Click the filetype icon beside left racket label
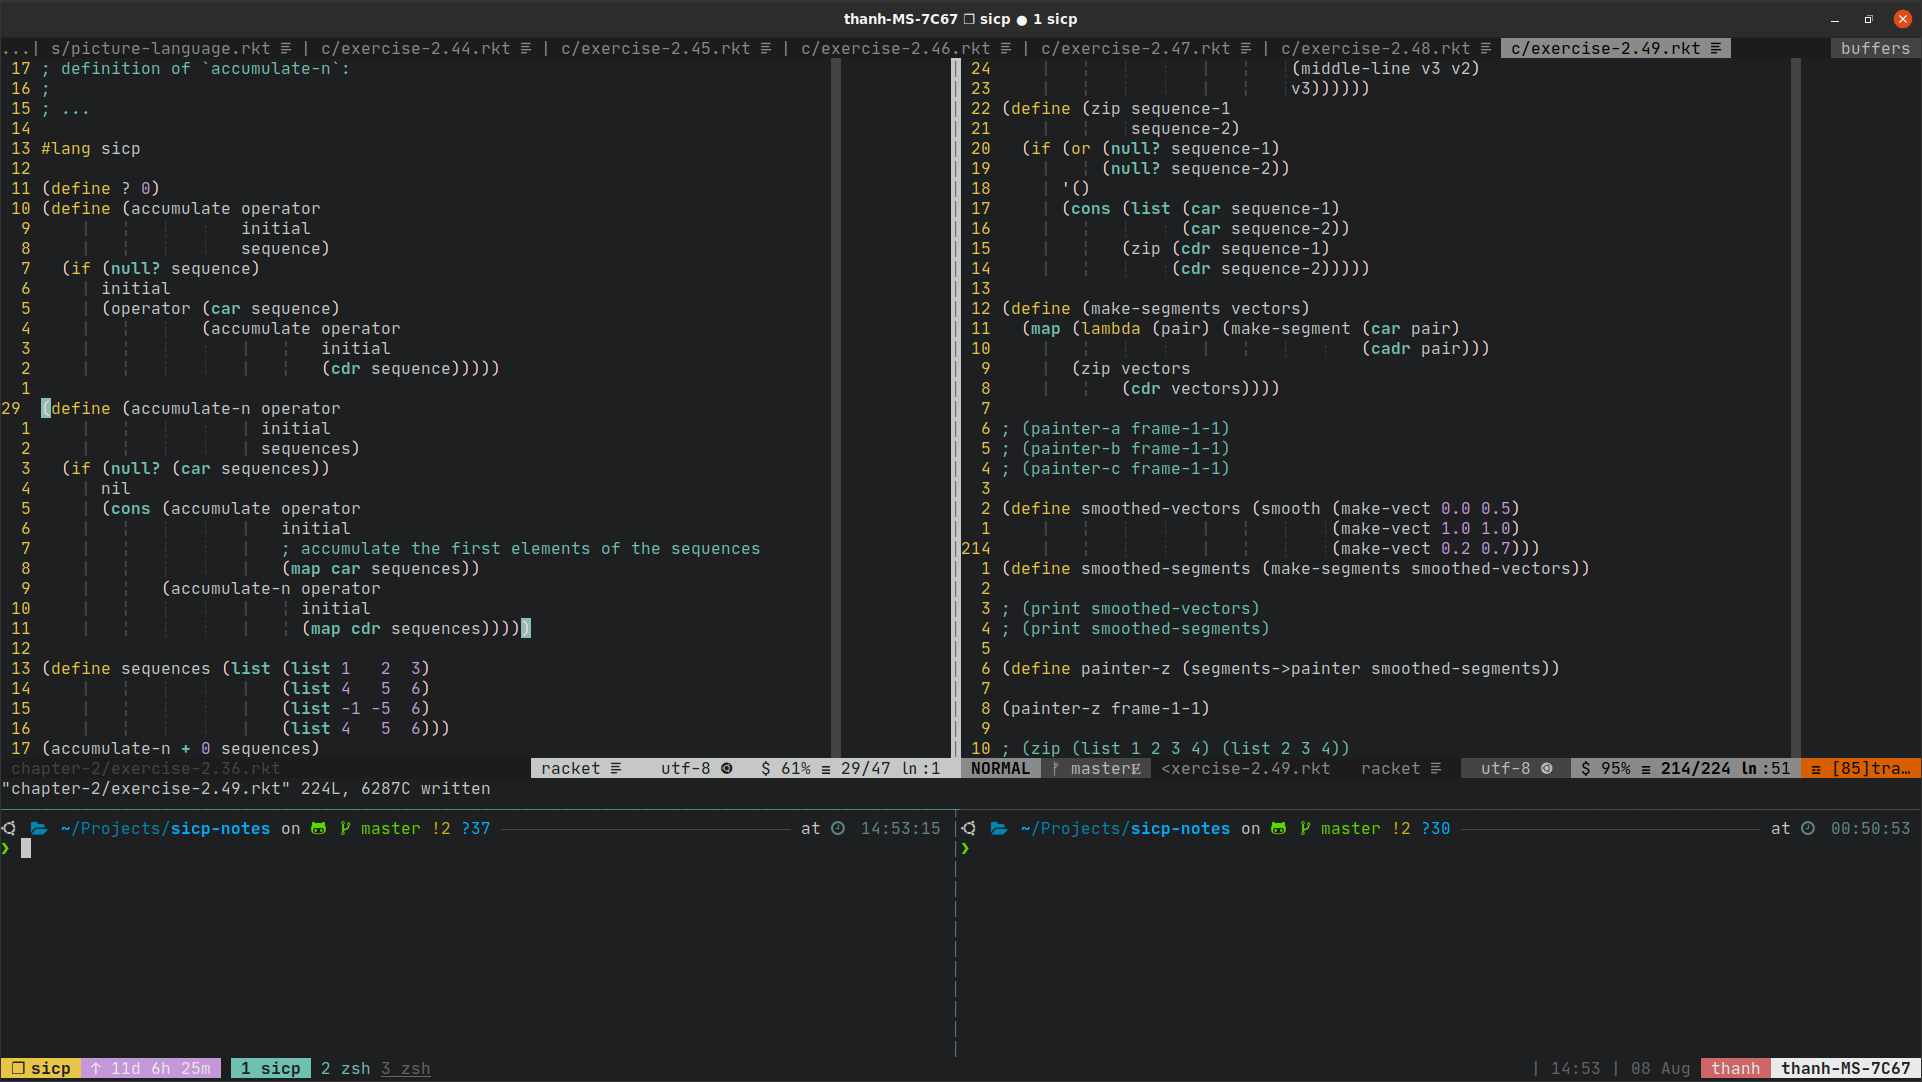 click(616, 768)
